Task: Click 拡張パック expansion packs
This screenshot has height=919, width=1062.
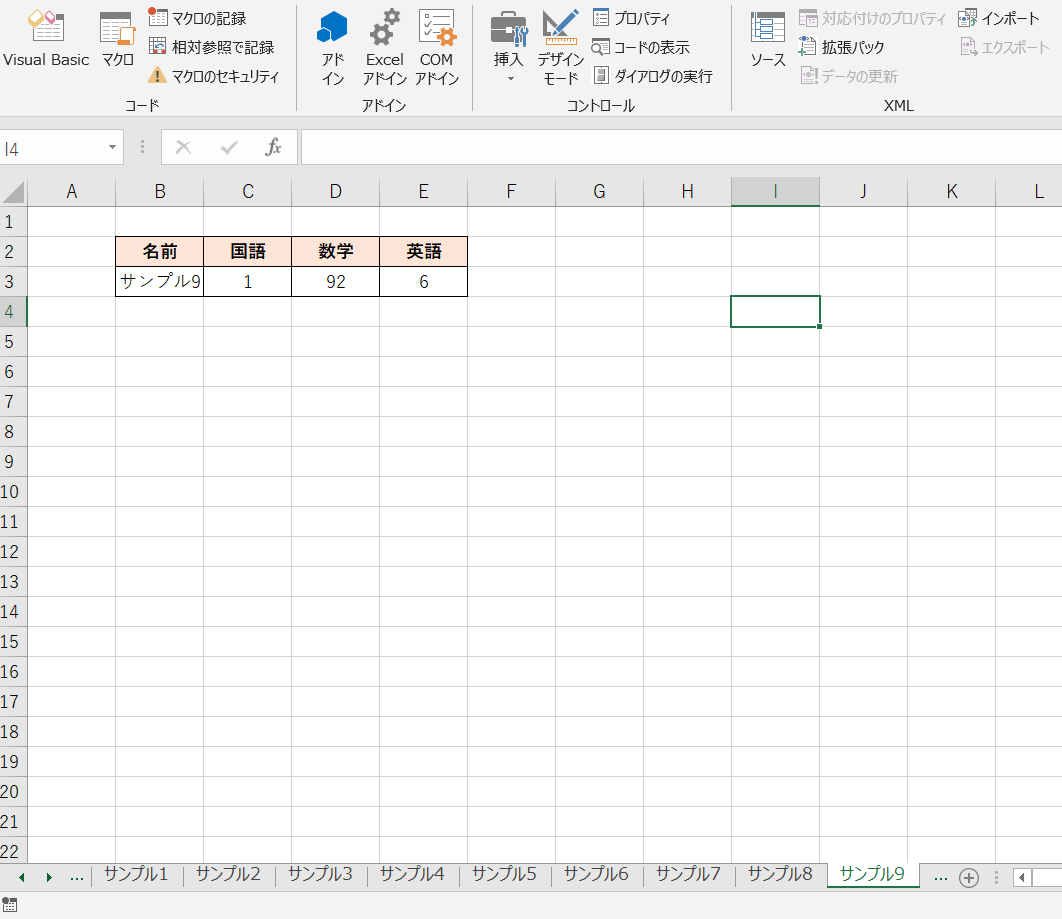Action: coord(842,47)
